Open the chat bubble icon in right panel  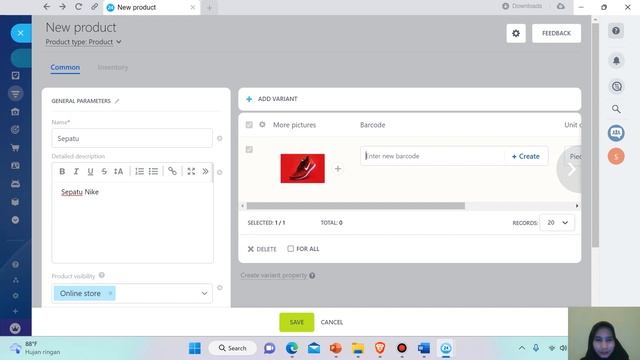[616, 86]
